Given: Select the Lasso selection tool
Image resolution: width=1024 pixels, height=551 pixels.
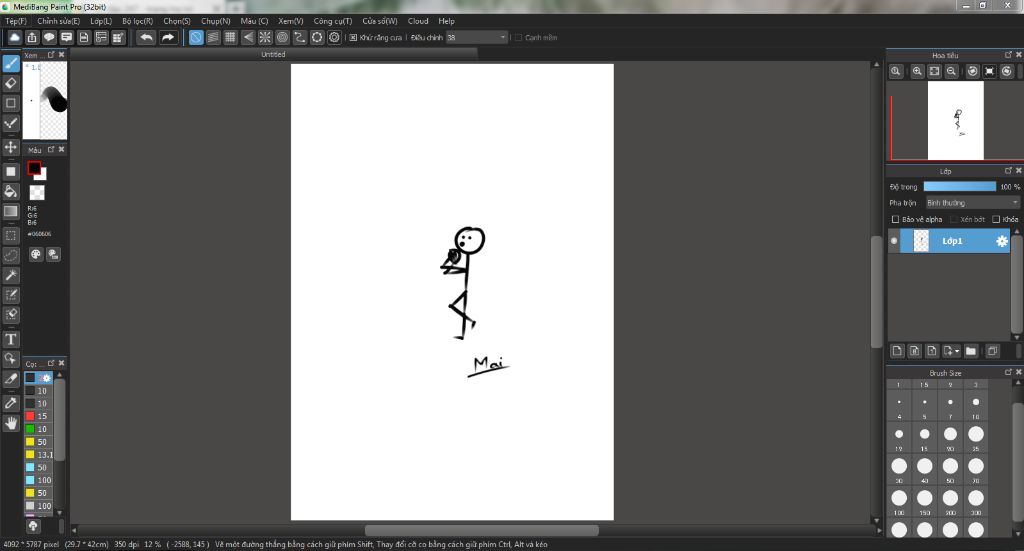Looking at the screenshot, I should tap(11, 255).
